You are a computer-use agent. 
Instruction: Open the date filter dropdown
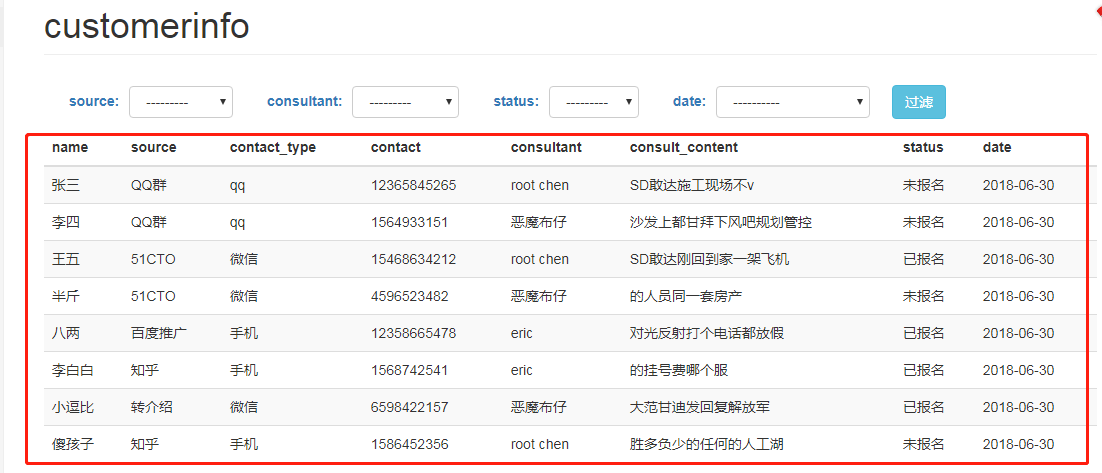pyautogui.click(x=793, y=102)
